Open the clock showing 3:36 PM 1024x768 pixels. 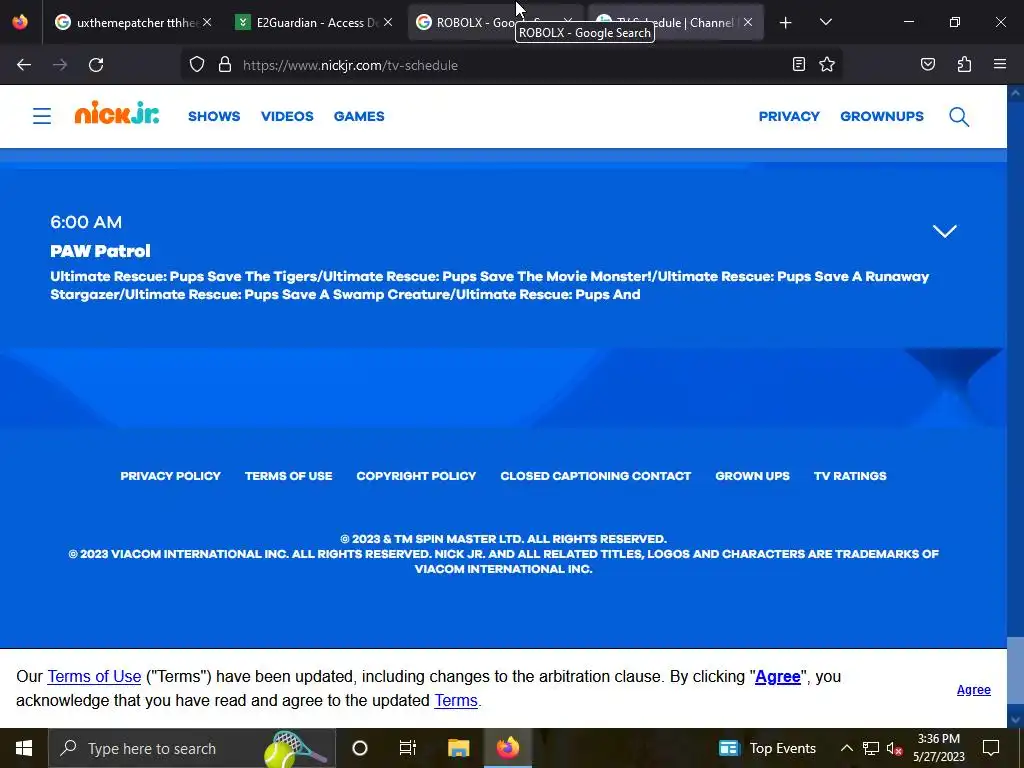click(x=938, y=748)
